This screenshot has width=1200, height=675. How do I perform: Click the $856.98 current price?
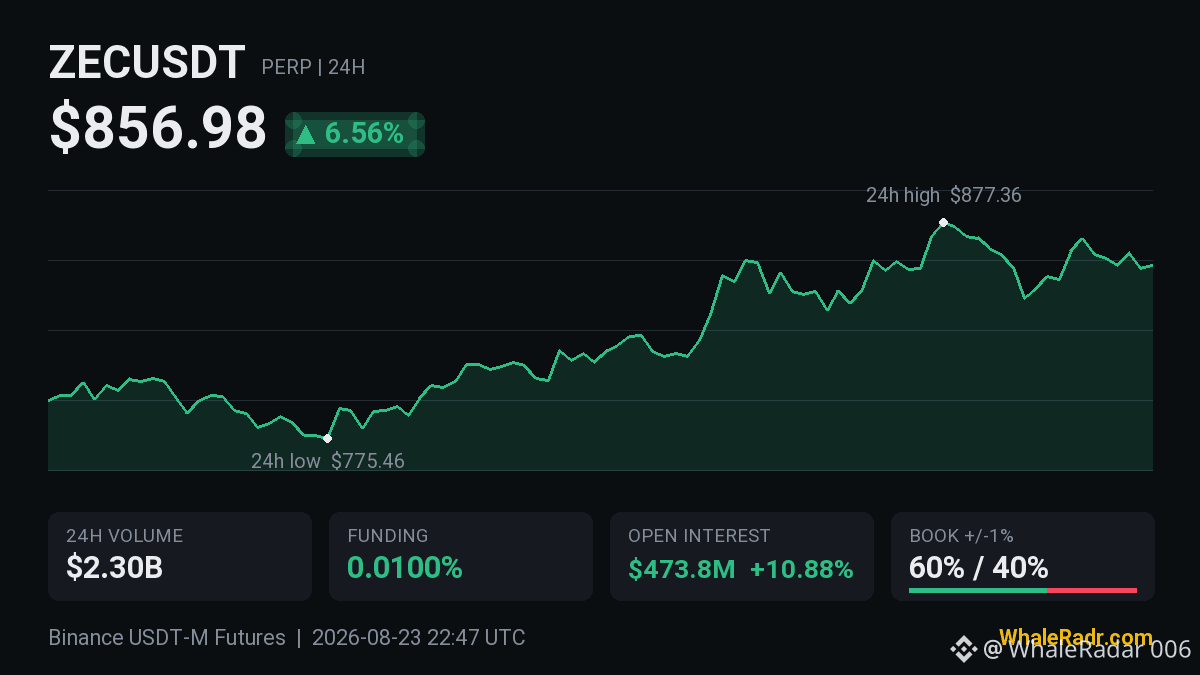pyautogui.click(x=158, y=128)
